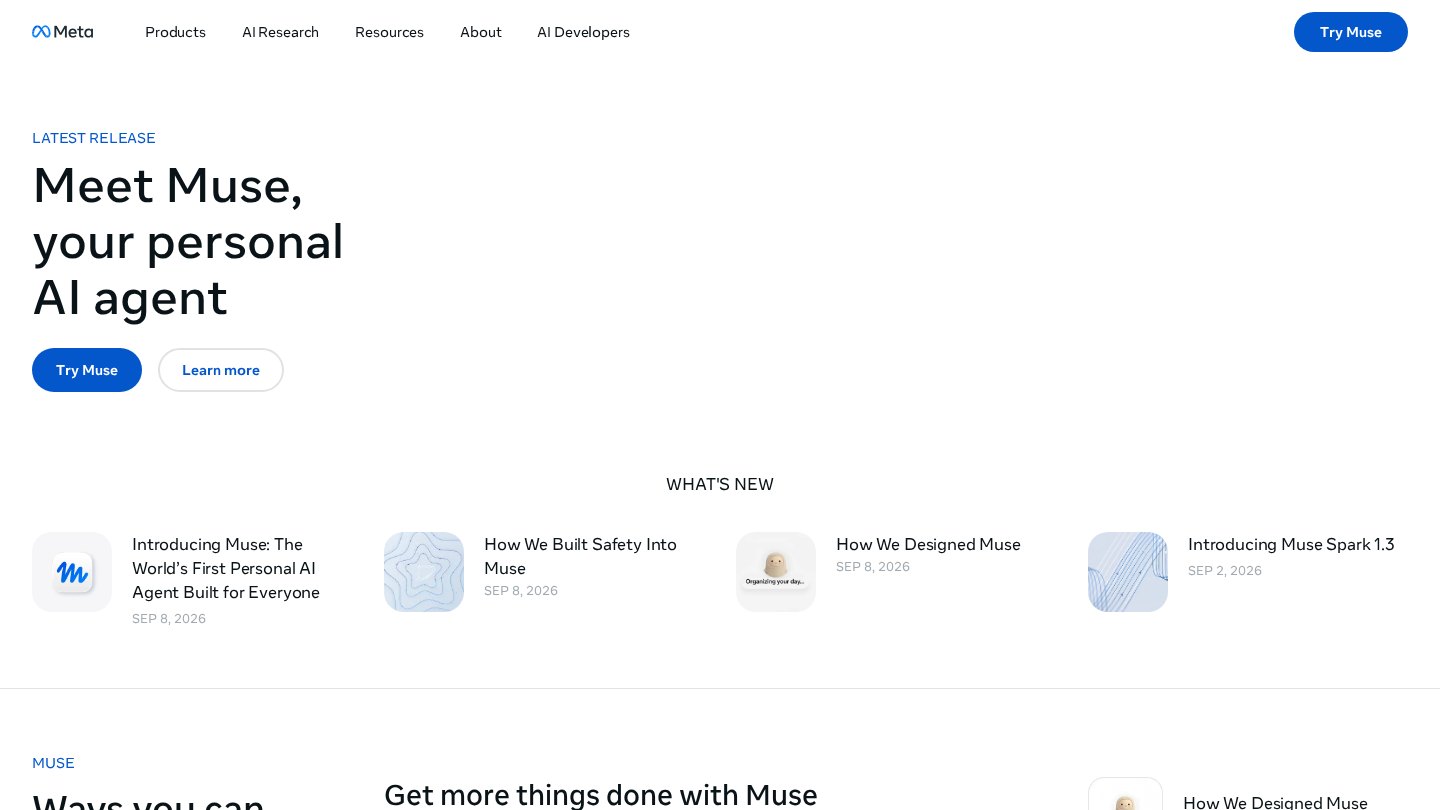1440x810 pixels.
Task: Click the LATEST RELEASE label
Action: (x=94, y=138)
